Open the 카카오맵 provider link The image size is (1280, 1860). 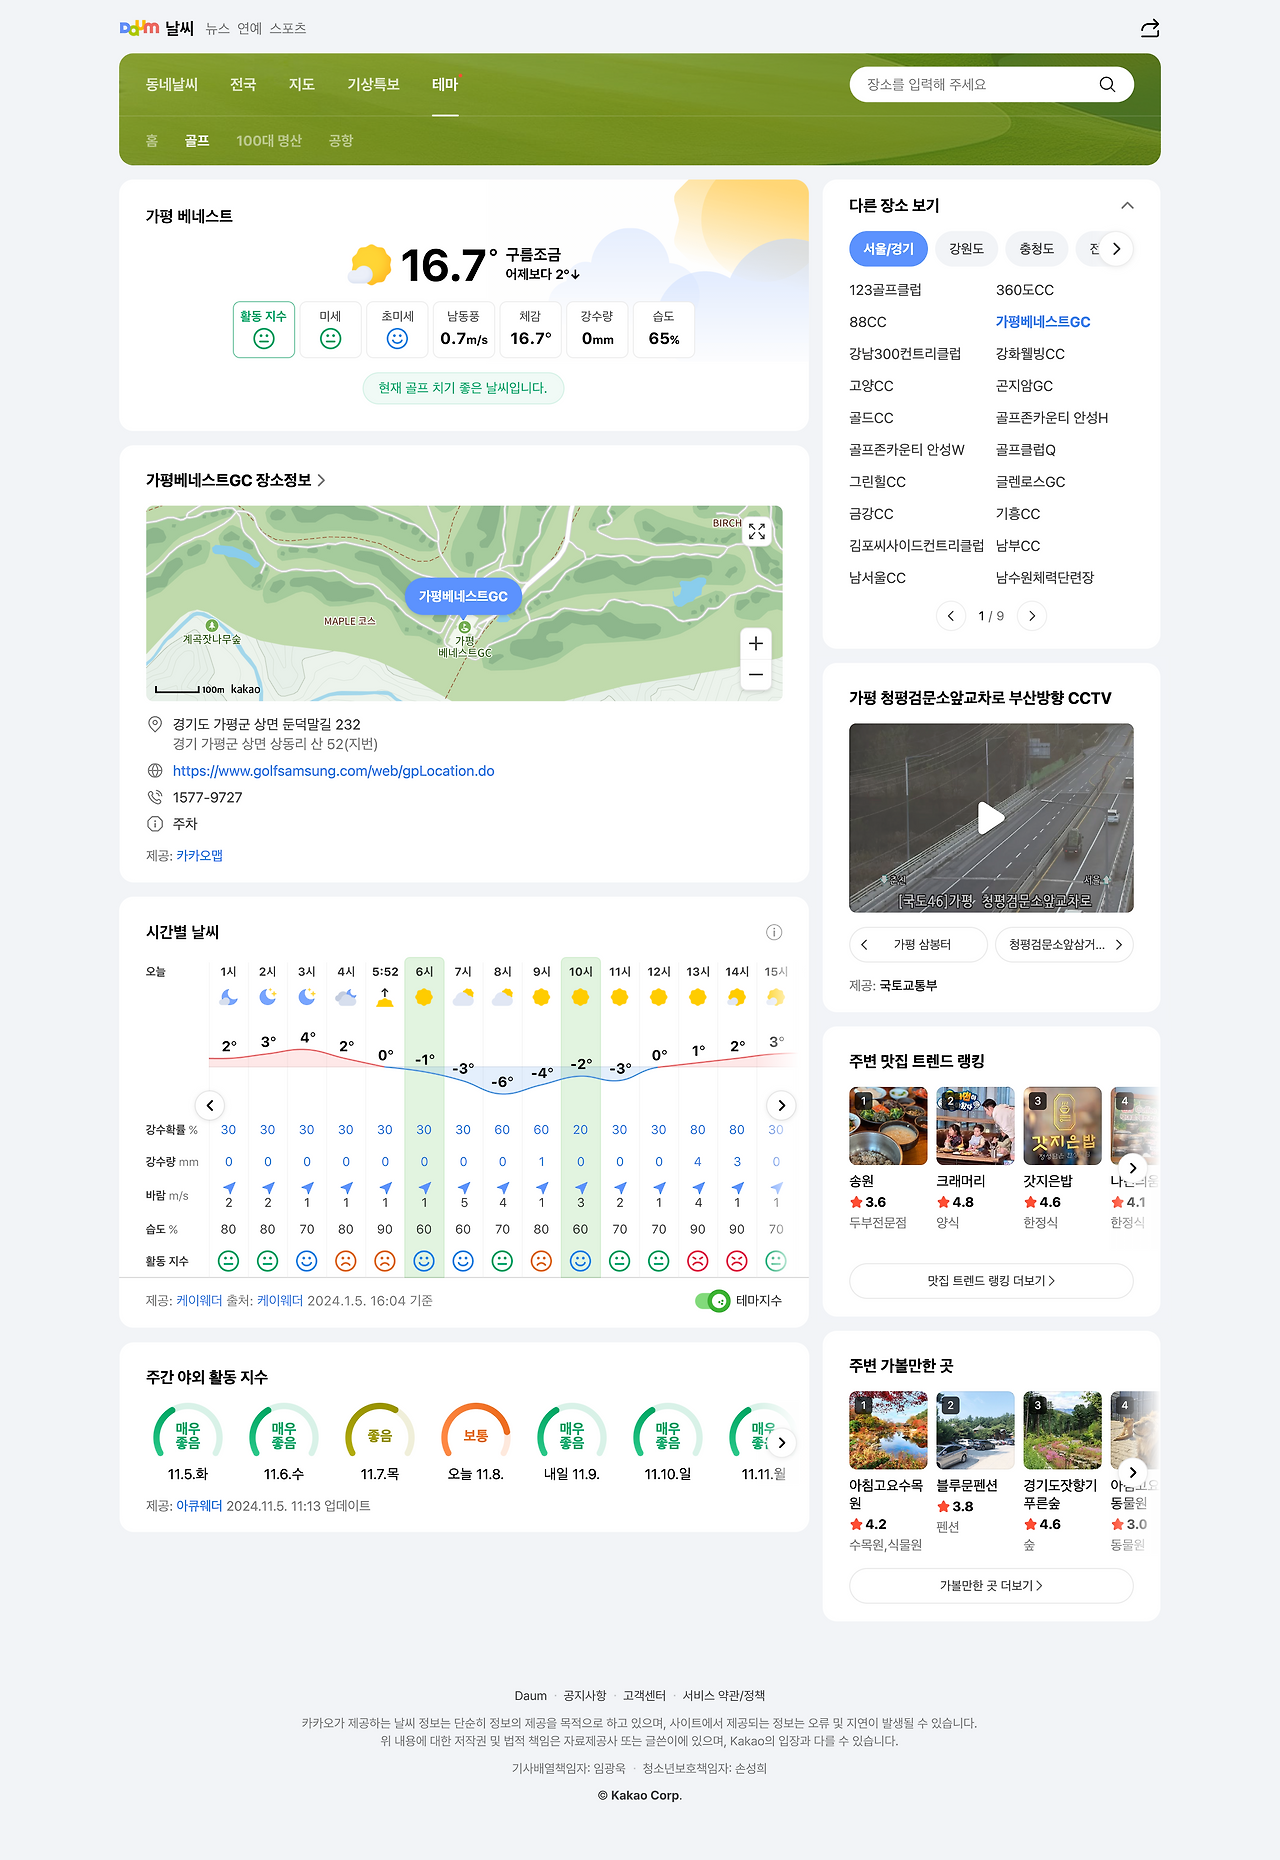pos(200,856)
